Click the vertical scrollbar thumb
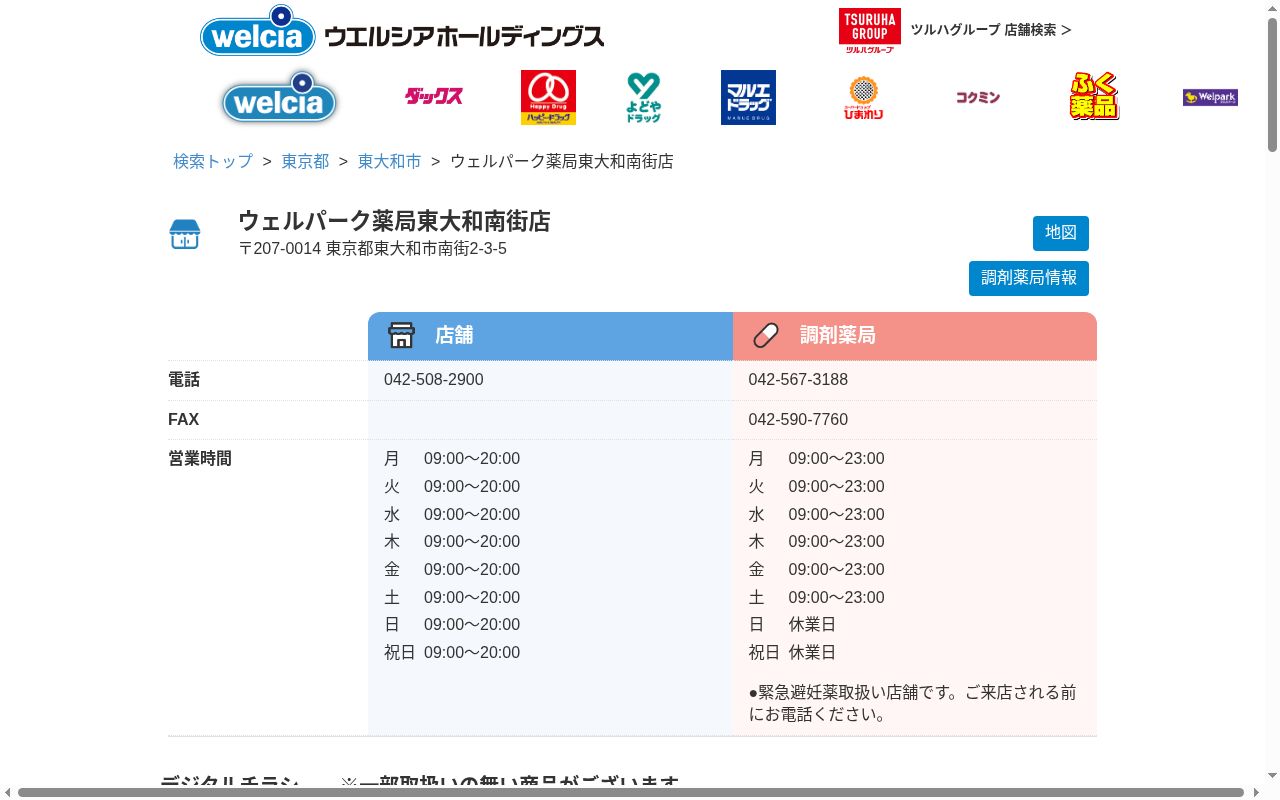Viewport: 1280px width, 800px height. (x=1272, y=85)
